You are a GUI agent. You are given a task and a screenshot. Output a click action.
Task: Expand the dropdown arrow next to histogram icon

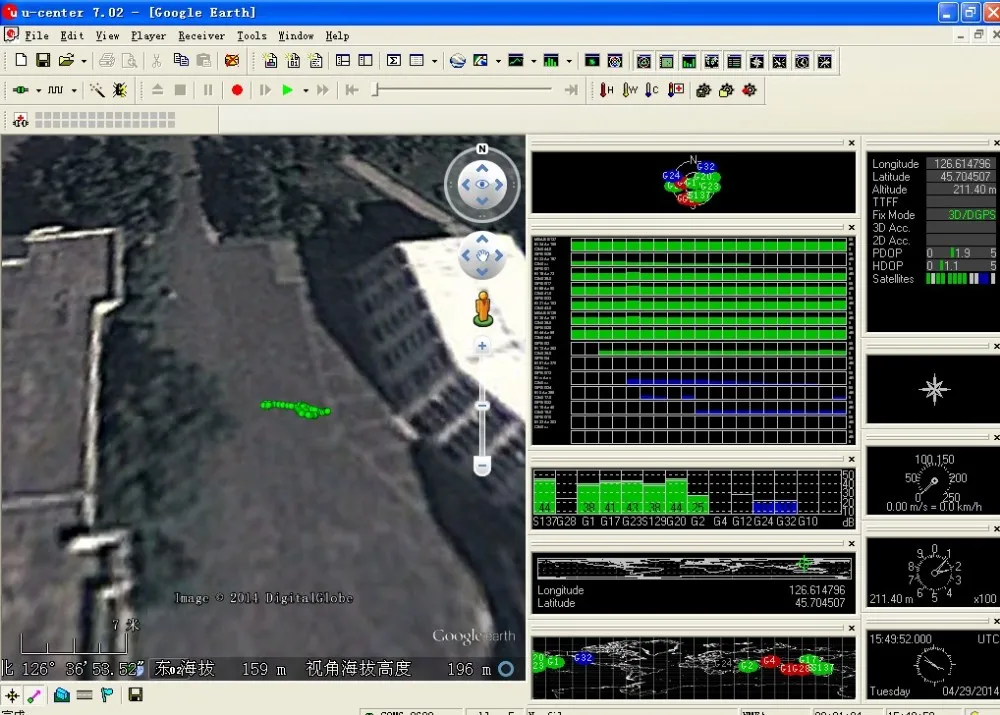pyautogui.click(x=569, y=61)
